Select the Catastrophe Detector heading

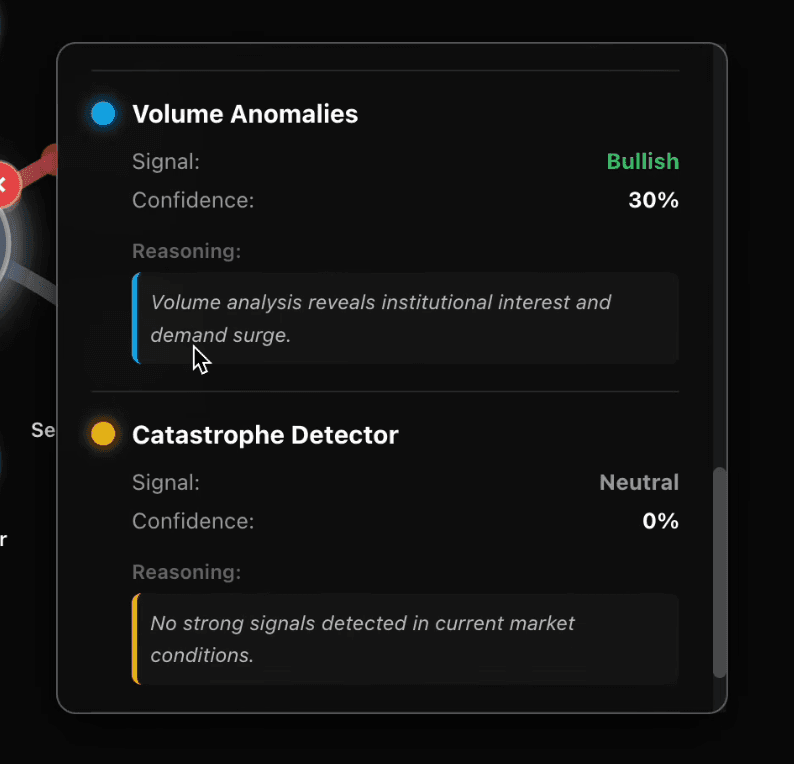[x=265, y=435]
